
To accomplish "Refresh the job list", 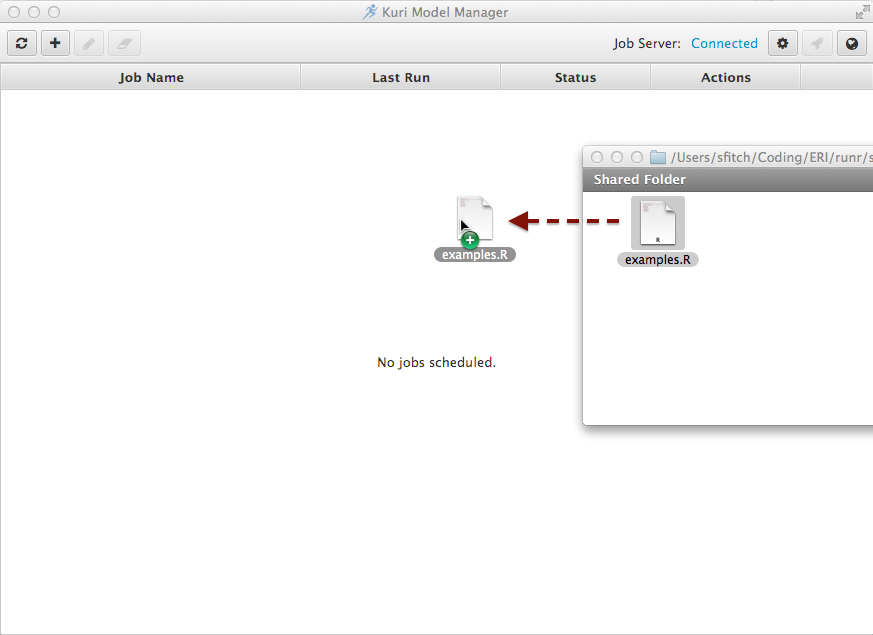I will pos(21,43).
